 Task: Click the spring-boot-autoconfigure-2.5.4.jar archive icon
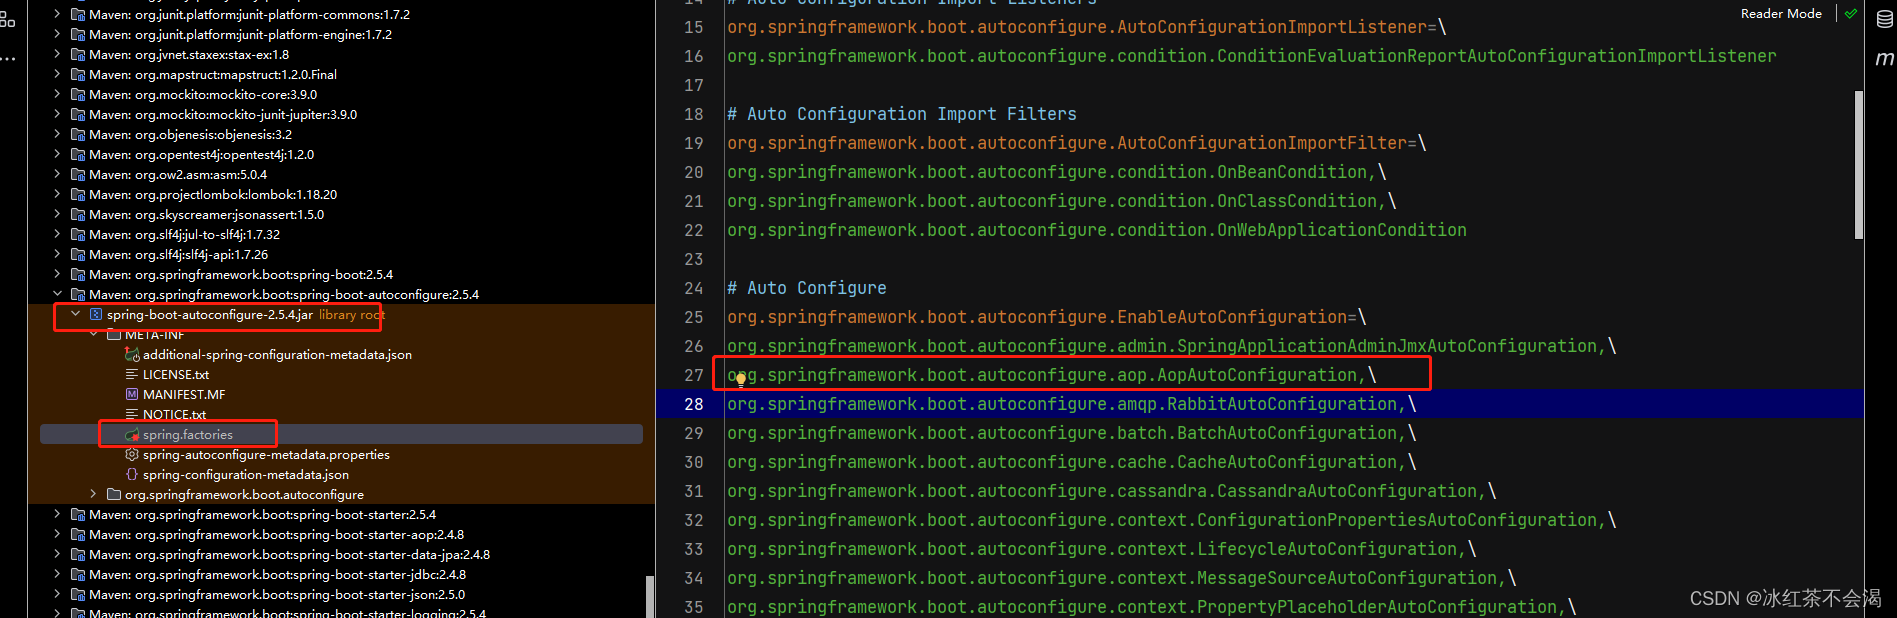pyautogui.click(x=96, y=315)
